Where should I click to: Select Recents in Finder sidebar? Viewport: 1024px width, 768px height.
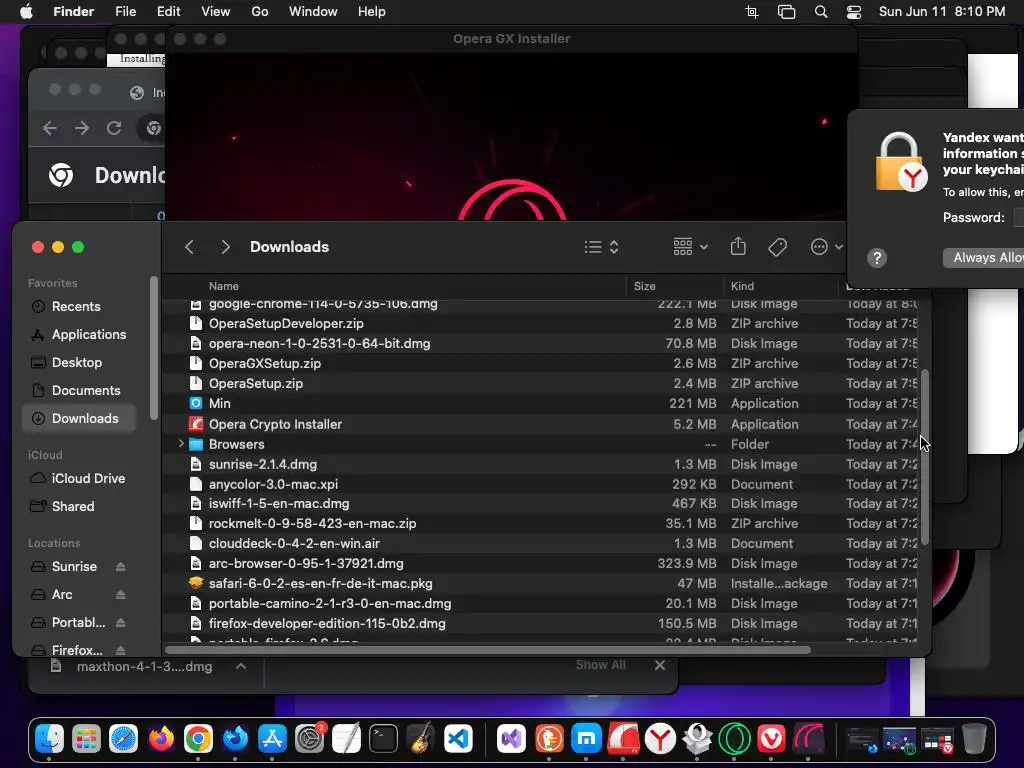point(78,307)
